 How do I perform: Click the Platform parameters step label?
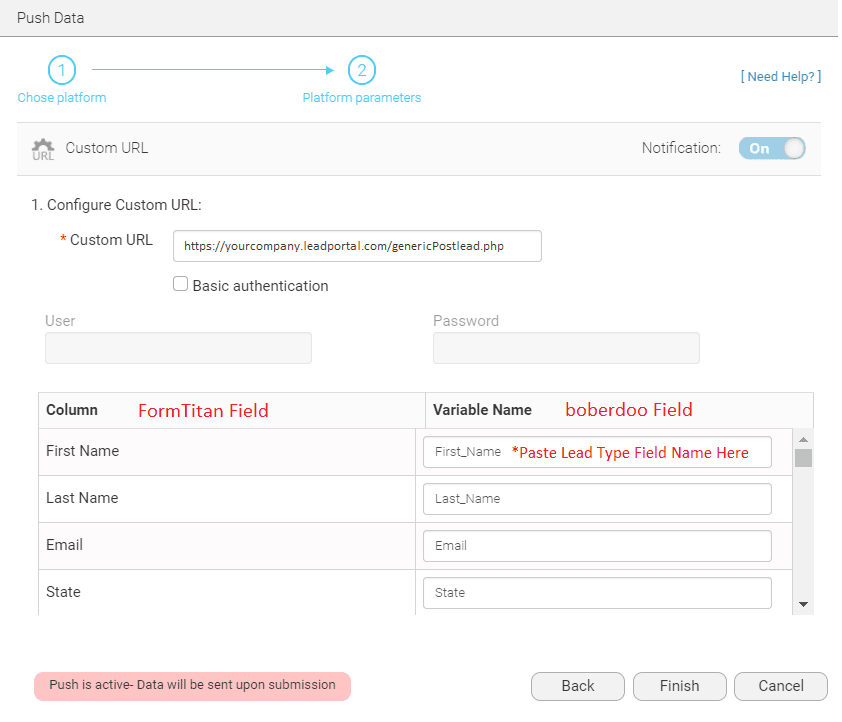362,98
